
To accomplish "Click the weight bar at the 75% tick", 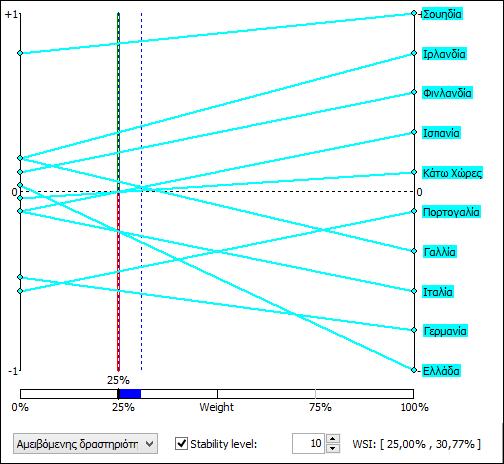I will tap(315, 394).
